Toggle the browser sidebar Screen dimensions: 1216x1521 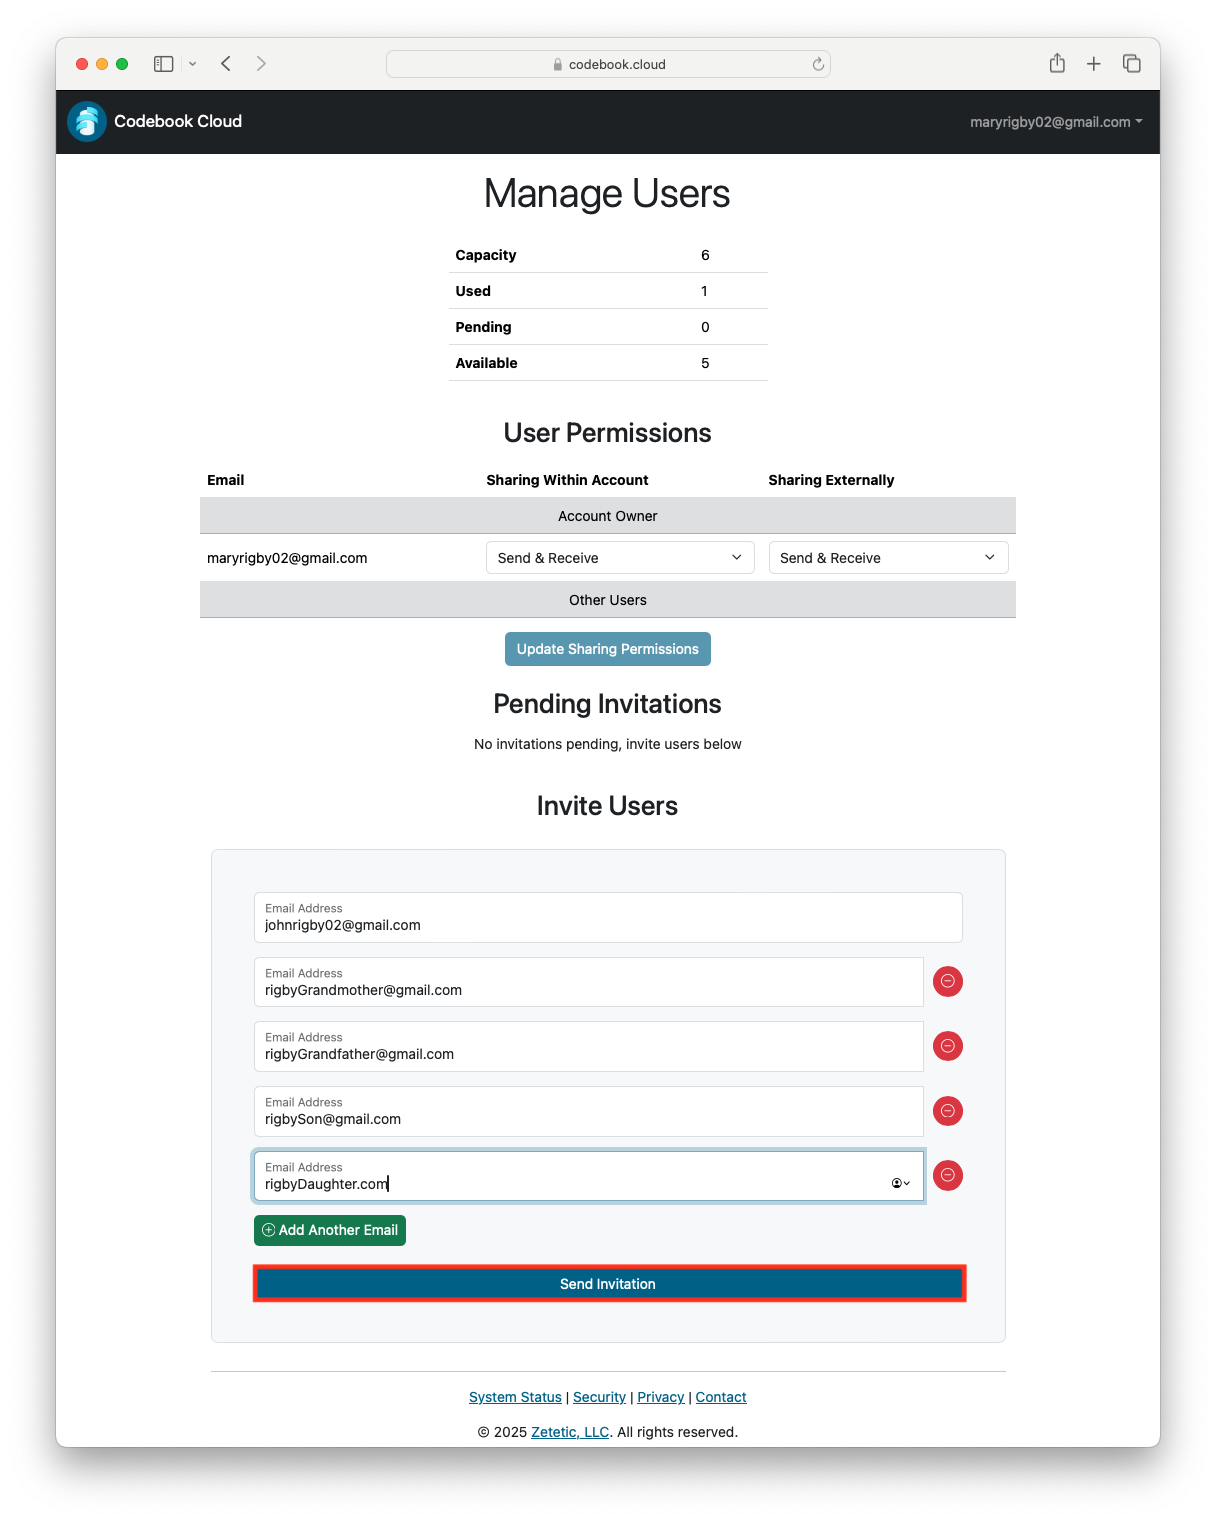(x=163, y=63)
